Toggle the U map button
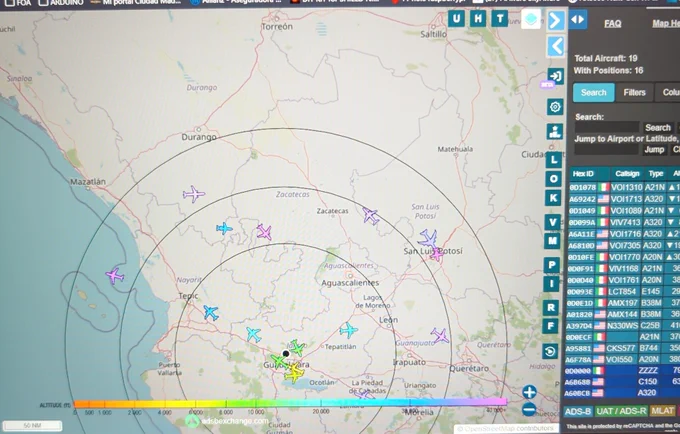The width and height of the screenshot is (680, 434). pyautogui.click(x=456, y=19)
